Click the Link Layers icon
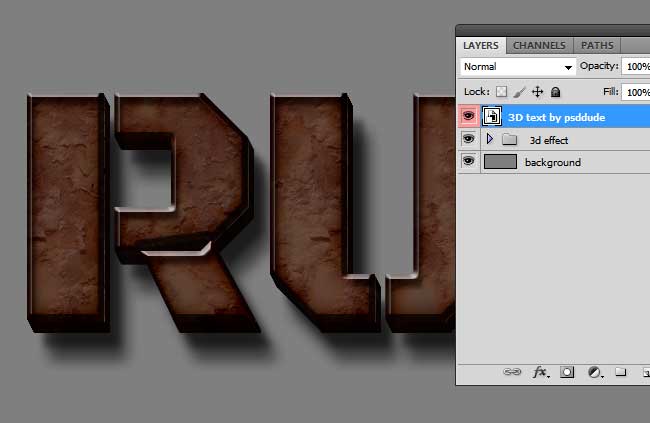Viewport: 650px width, 423px height. pos(512,372)
